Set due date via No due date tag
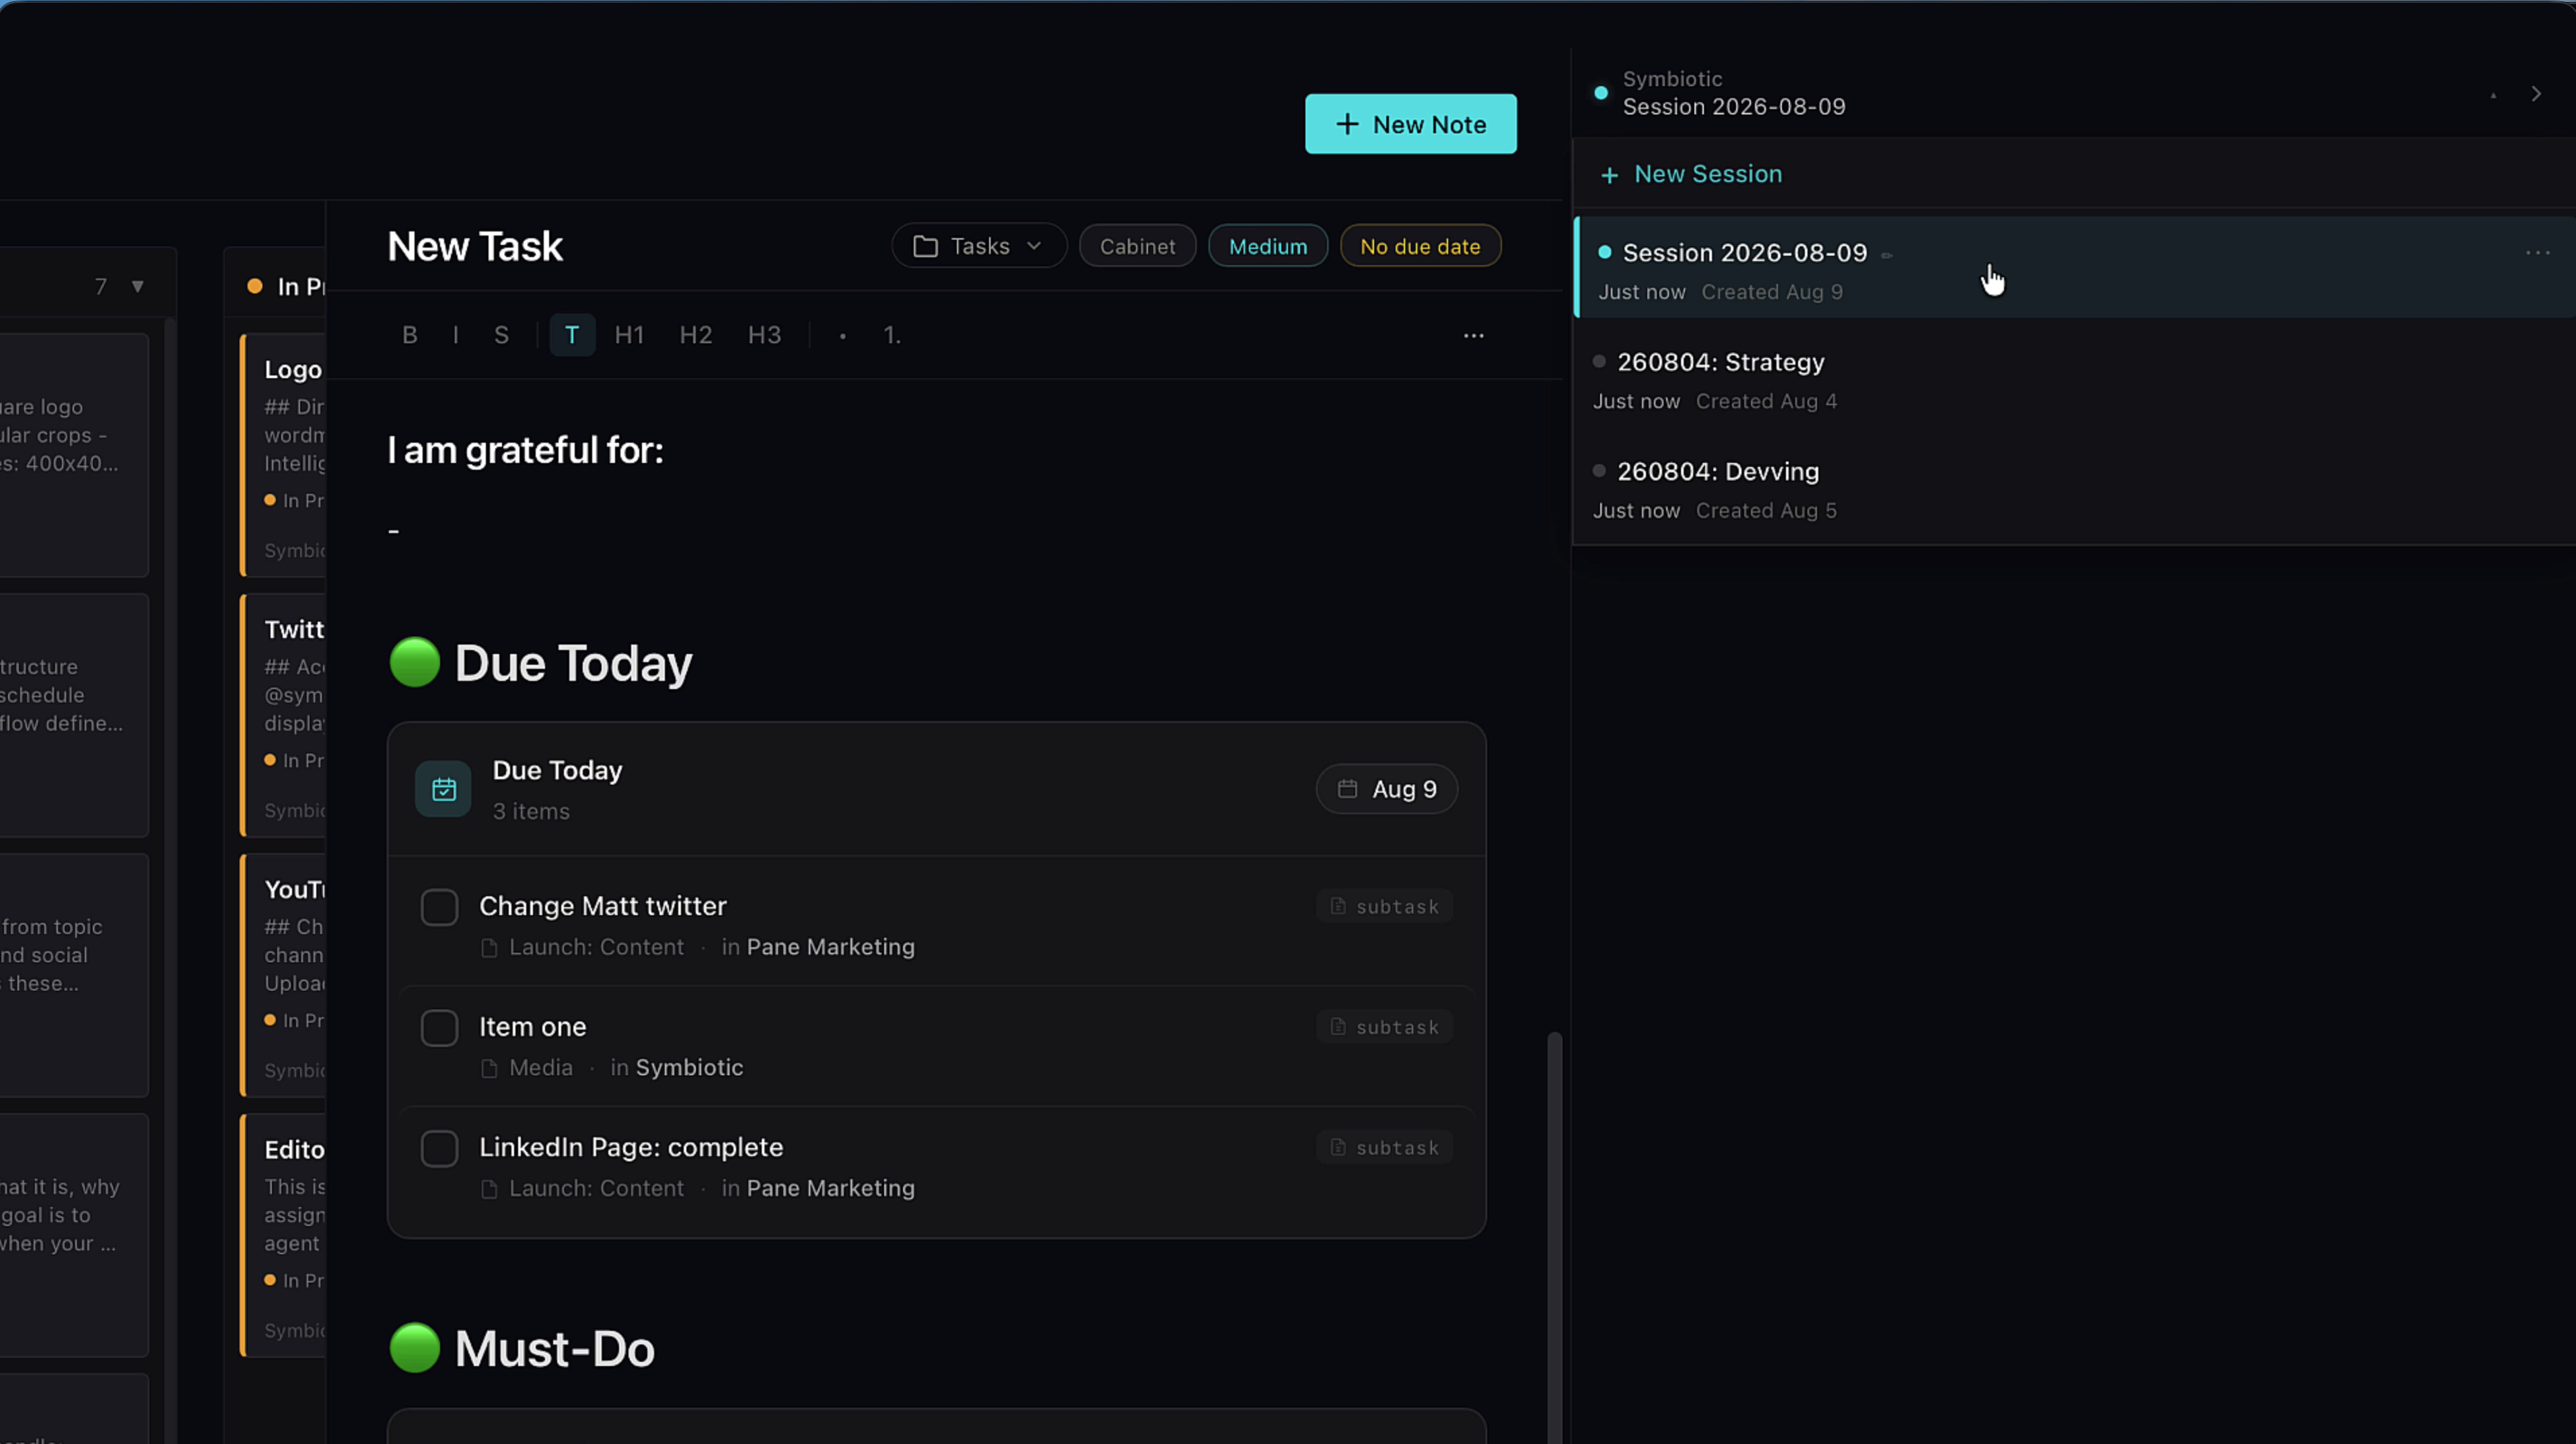The image size is (2576, 1444). point(1420,246)
